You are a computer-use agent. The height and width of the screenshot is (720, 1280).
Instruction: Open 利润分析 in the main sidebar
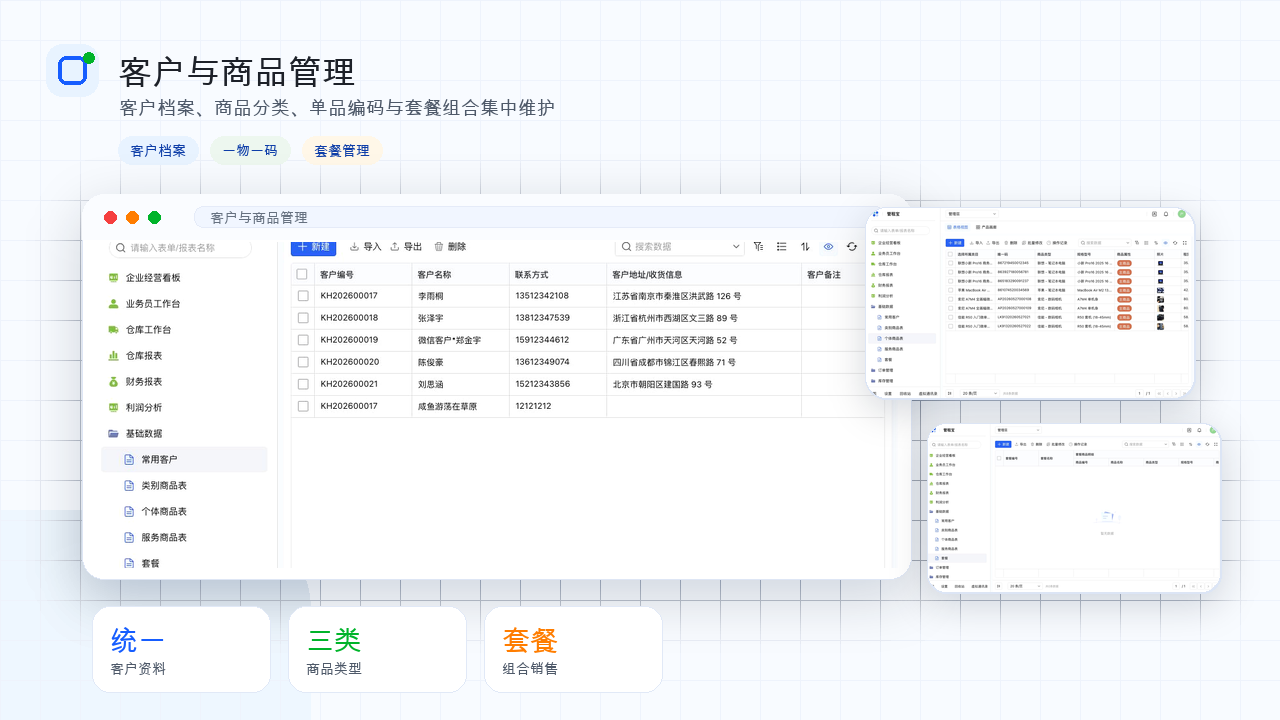pyautogui.click(x=135, y=408)
